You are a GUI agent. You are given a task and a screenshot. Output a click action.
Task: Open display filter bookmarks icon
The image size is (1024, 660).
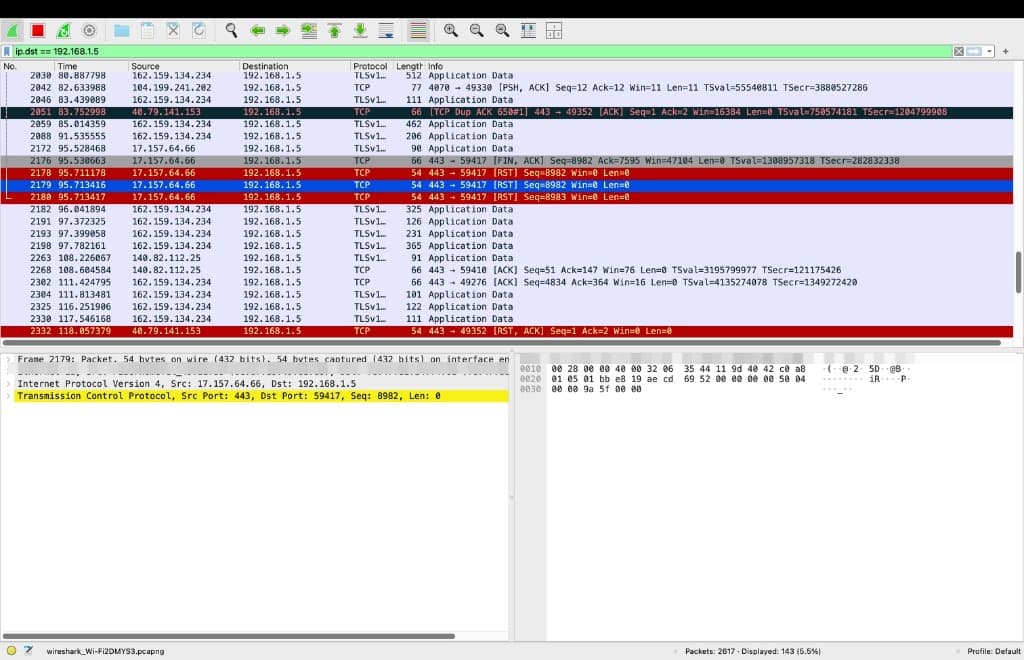(7, 51)
